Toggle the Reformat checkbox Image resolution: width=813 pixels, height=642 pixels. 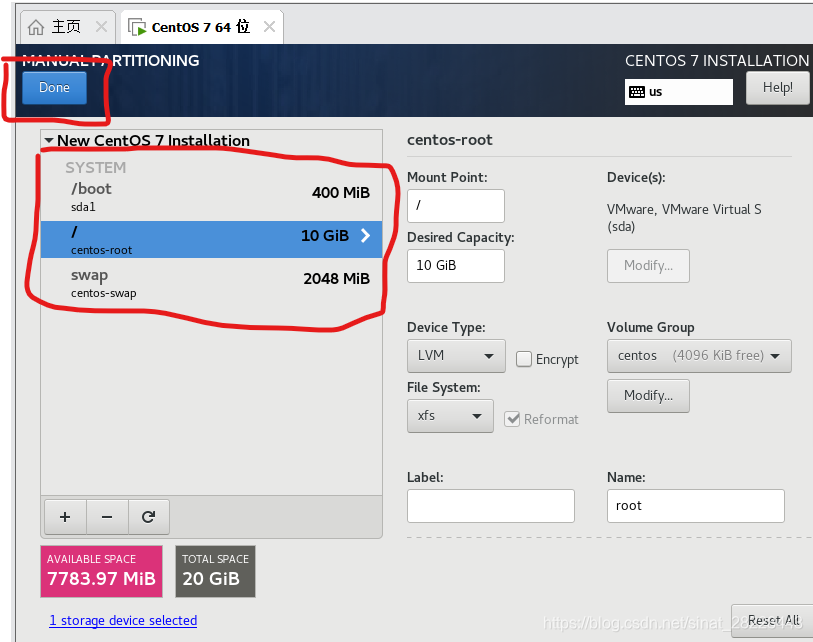pyautogui.click(x=512, y=419)
